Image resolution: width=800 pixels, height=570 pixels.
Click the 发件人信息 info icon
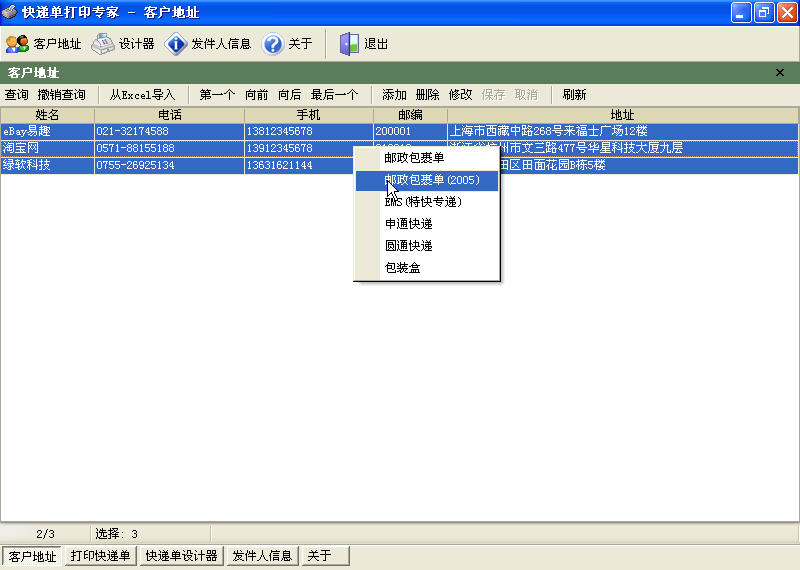click(176, 44)
